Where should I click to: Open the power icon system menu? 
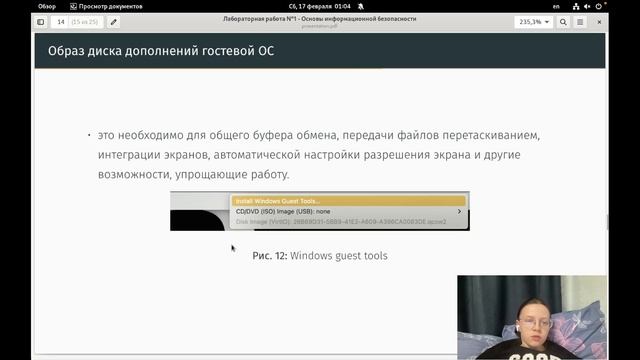(x=598, y=7)
